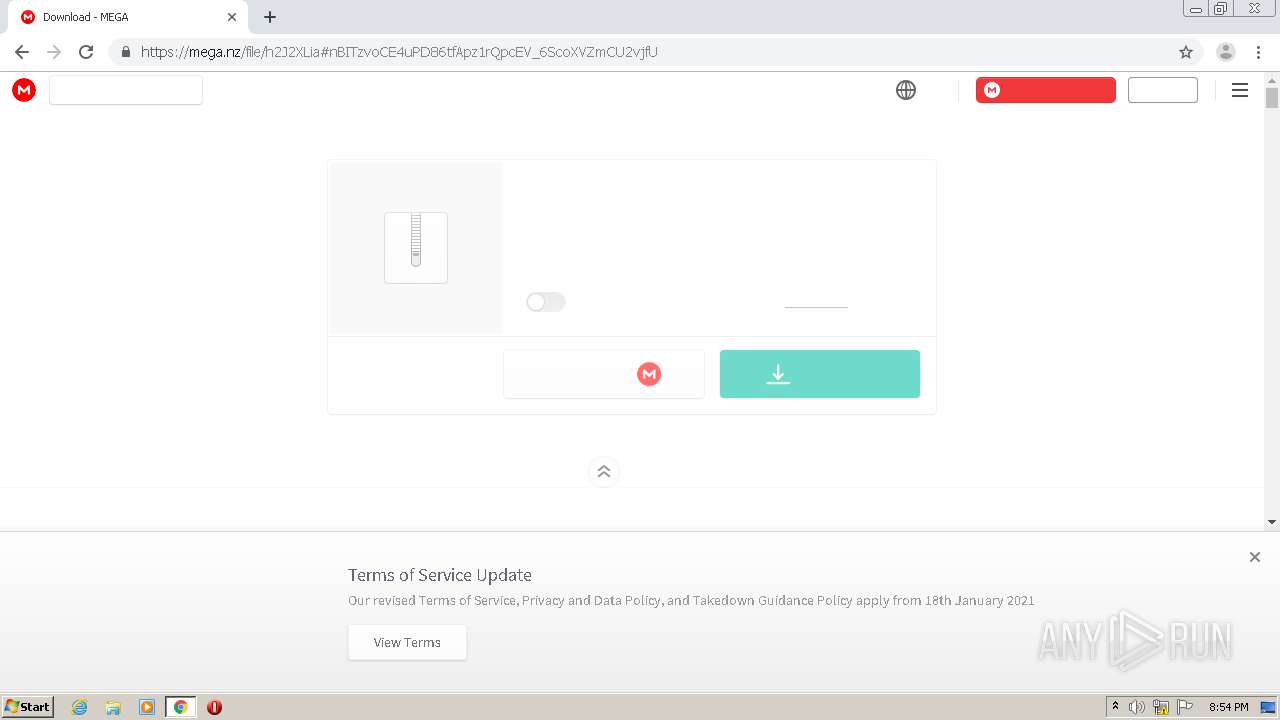Open the language globe selector
This screenshot has width=1280, height=720.
(x=906, y=90)
